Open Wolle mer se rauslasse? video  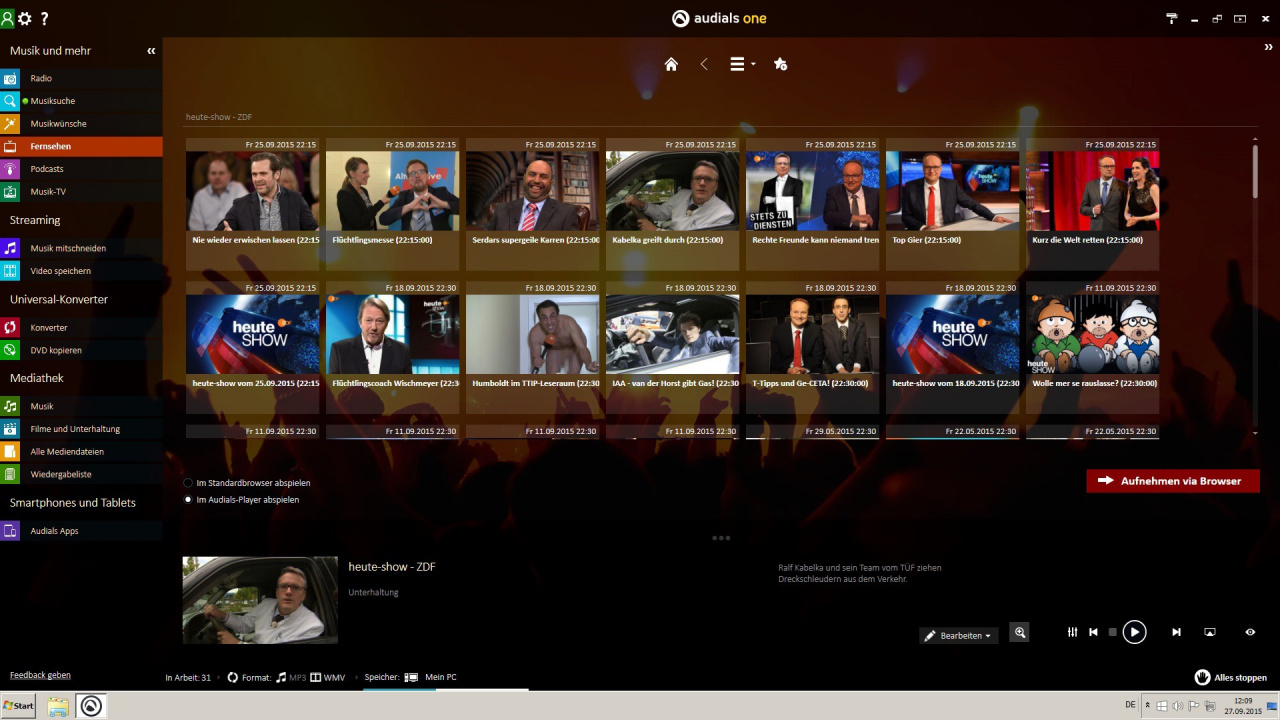pos(1093,334)
